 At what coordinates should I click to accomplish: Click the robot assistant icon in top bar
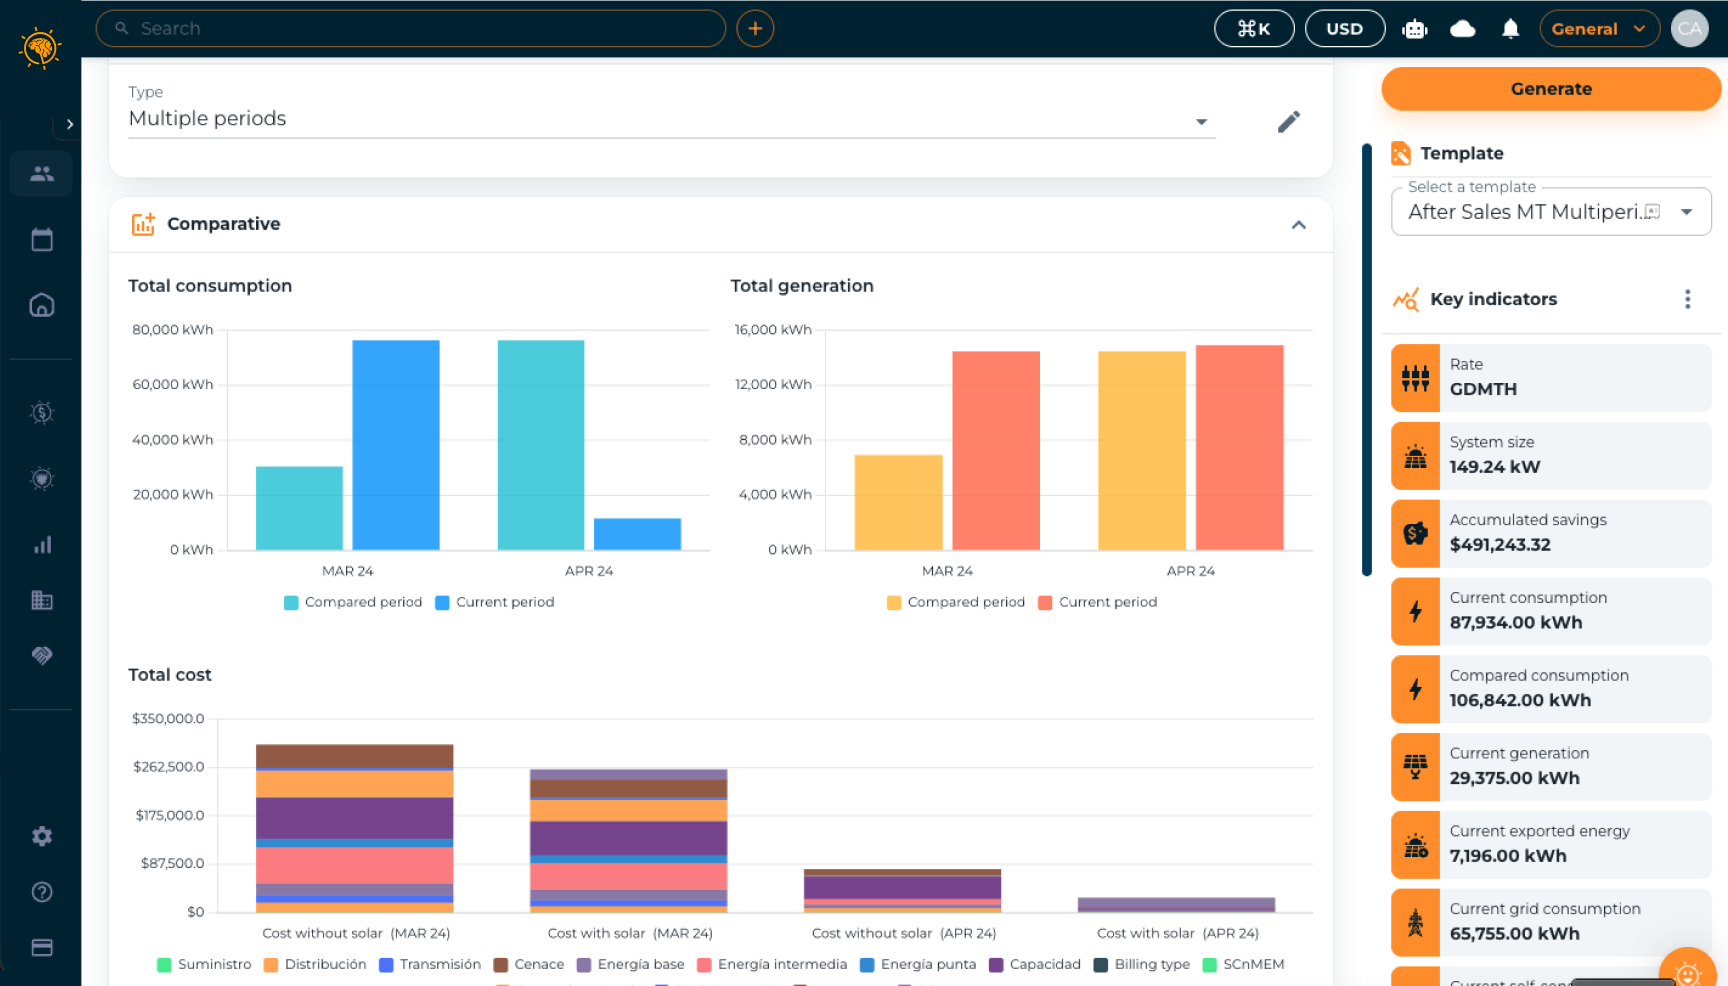point(1415,29)
